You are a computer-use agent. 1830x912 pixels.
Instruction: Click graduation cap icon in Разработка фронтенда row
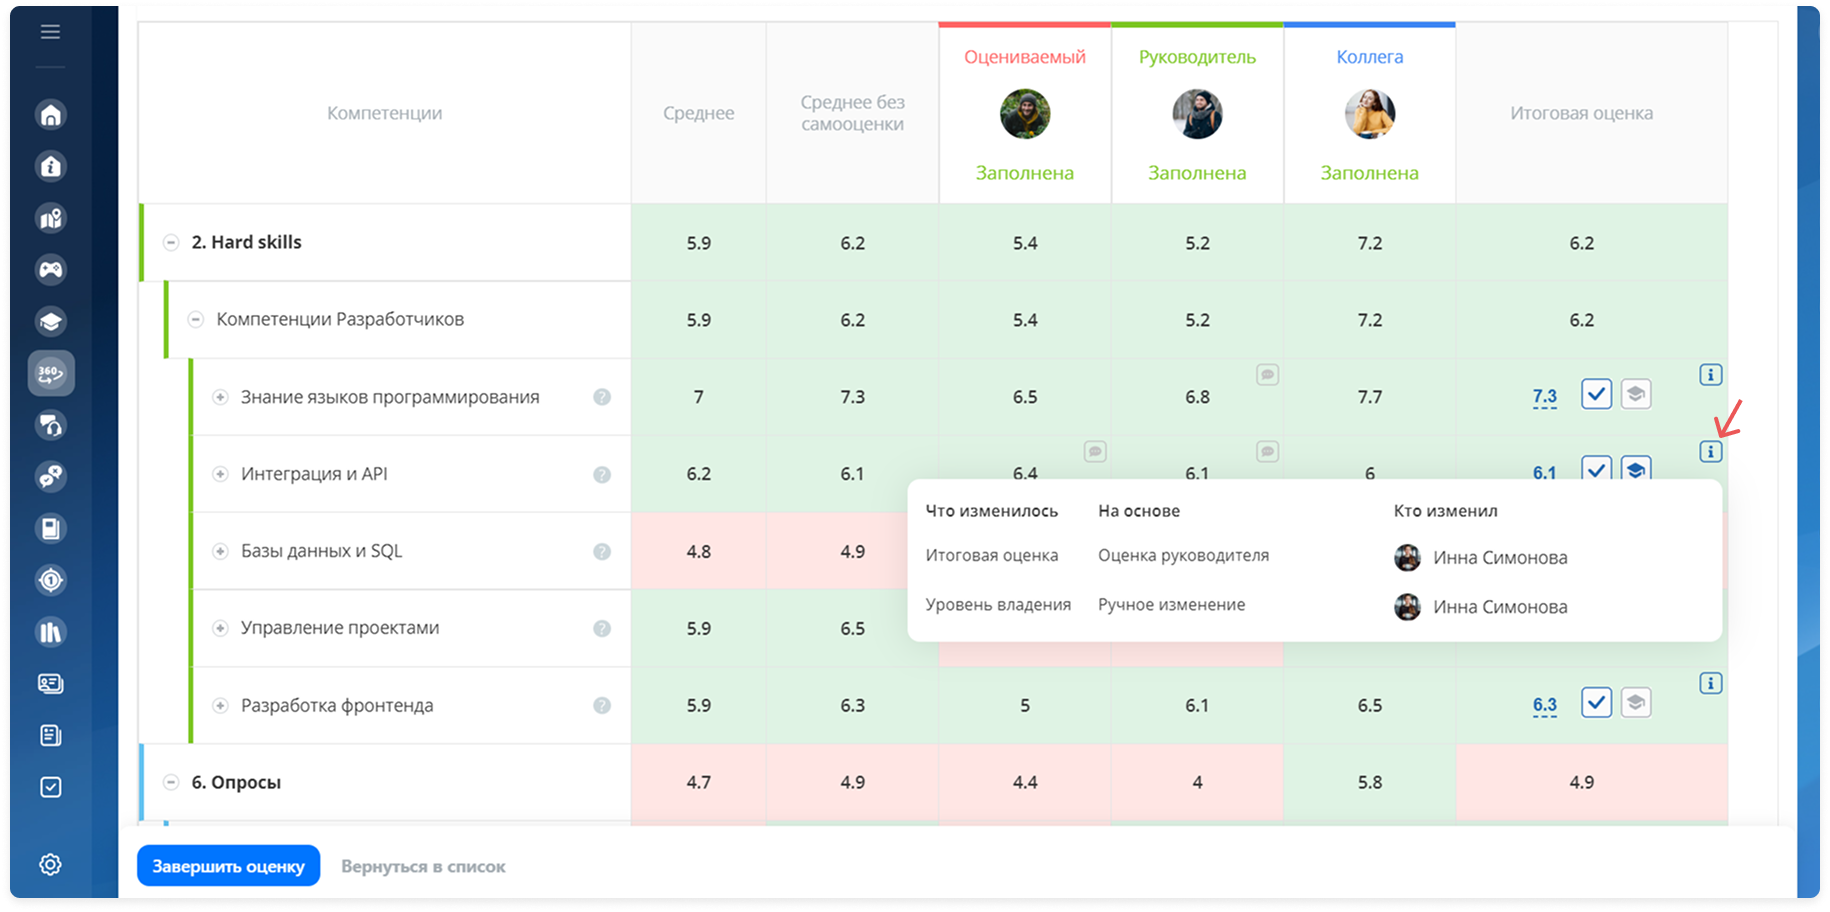pos(1635,703)
